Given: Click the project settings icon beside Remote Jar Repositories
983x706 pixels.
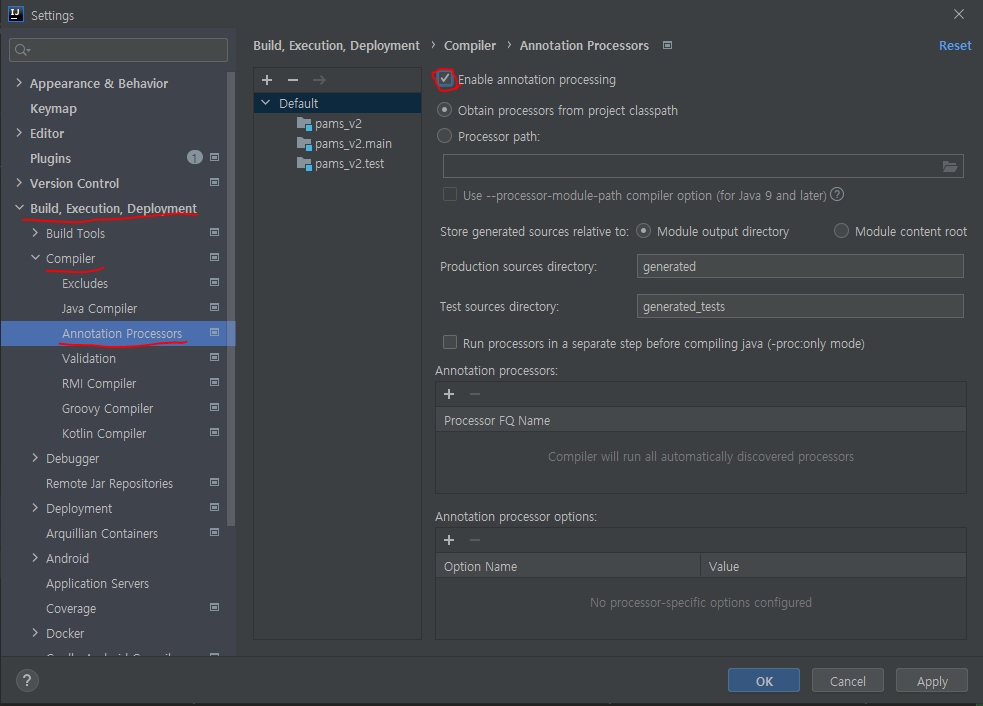Looking at the screenshot, I should [214, 483].
